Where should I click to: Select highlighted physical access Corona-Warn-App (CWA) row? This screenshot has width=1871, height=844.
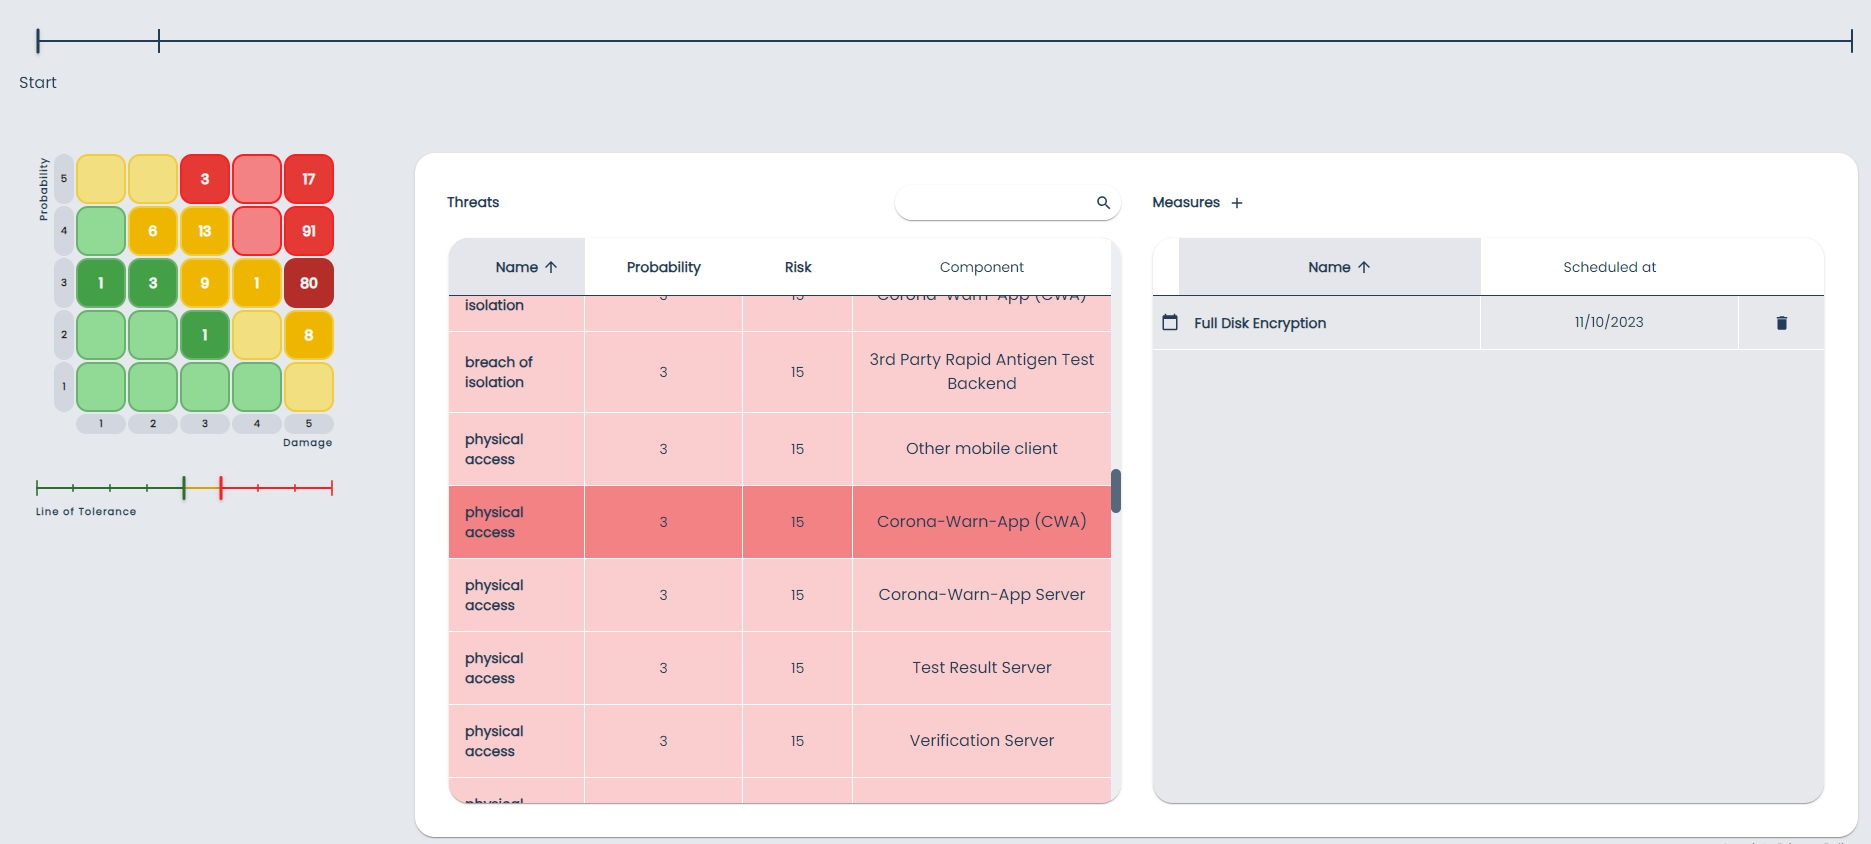[x=780, y=522]
